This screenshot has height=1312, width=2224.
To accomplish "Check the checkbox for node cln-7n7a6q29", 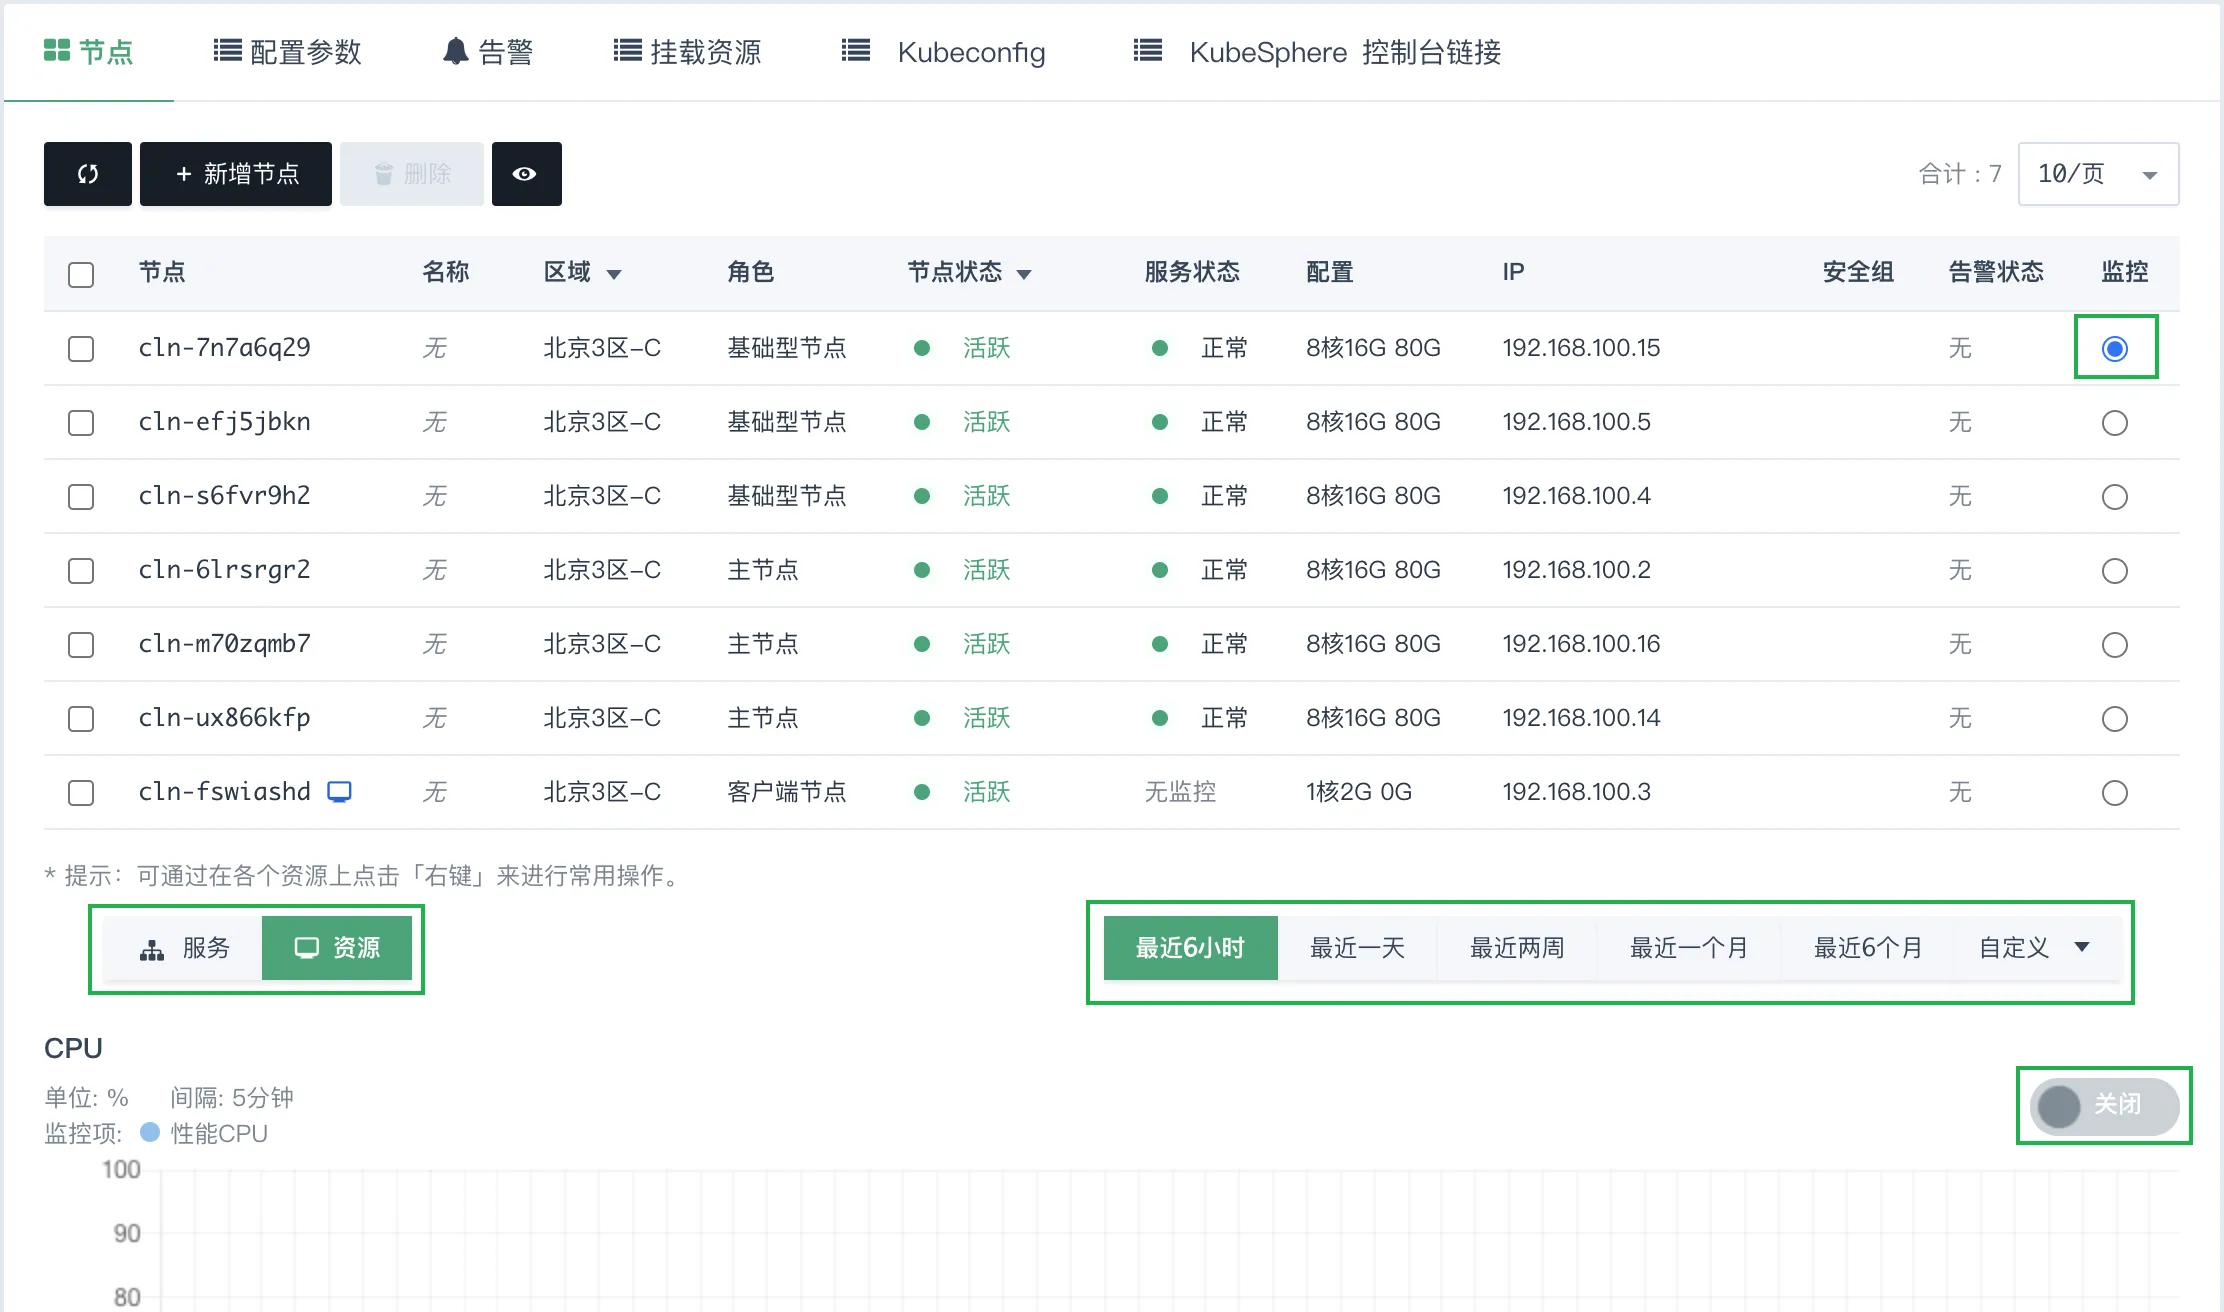I will click(81, 348).
